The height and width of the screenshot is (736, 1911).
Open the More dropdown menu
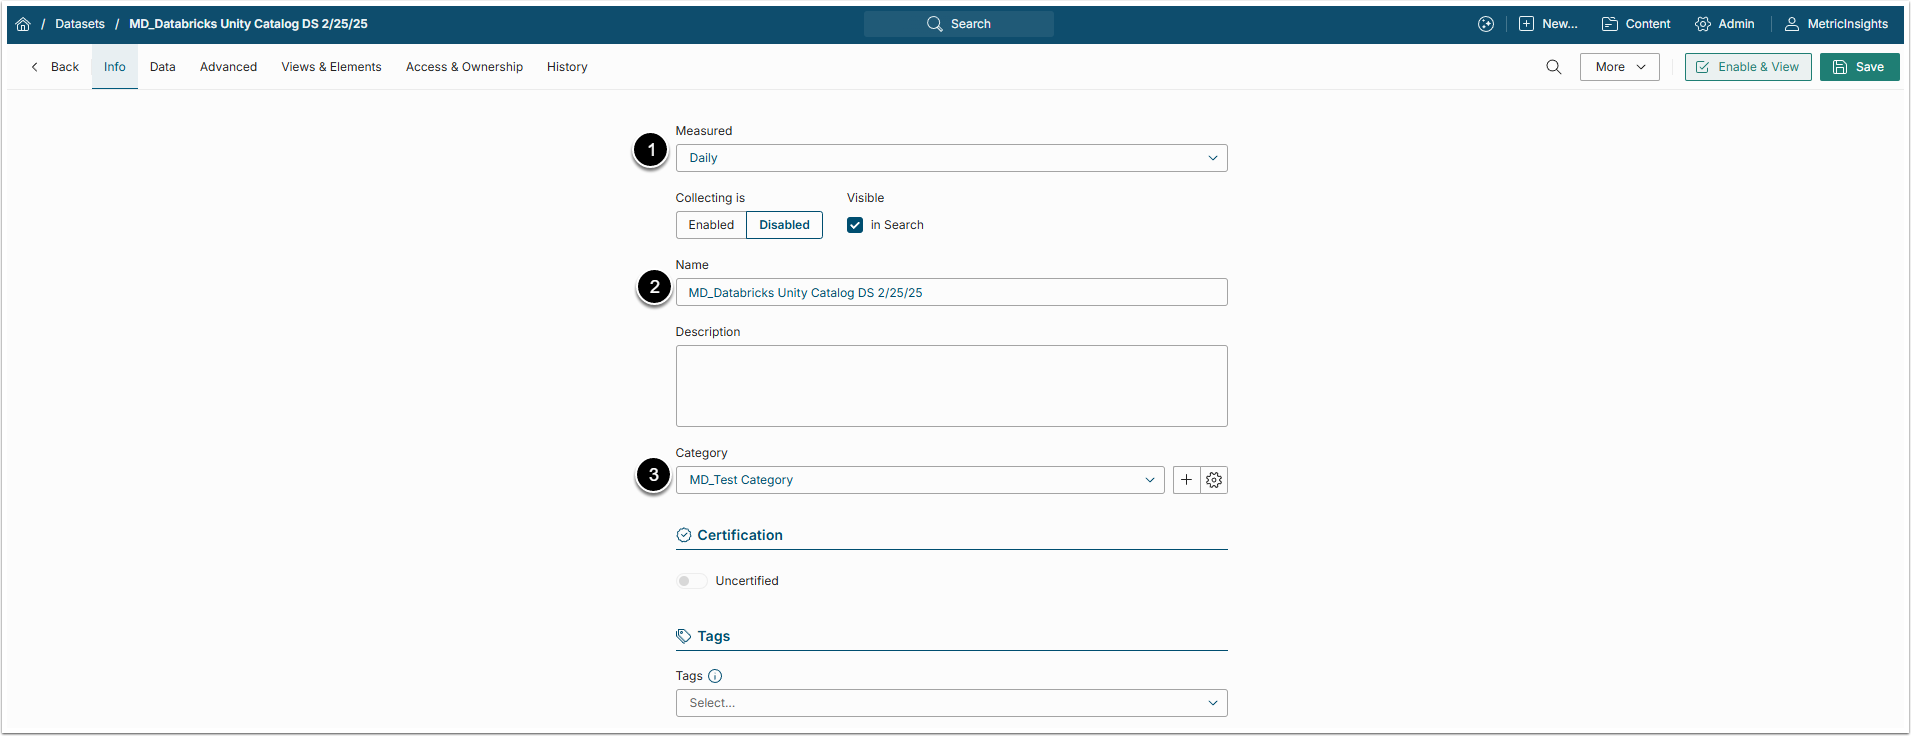click(1619, 67)
